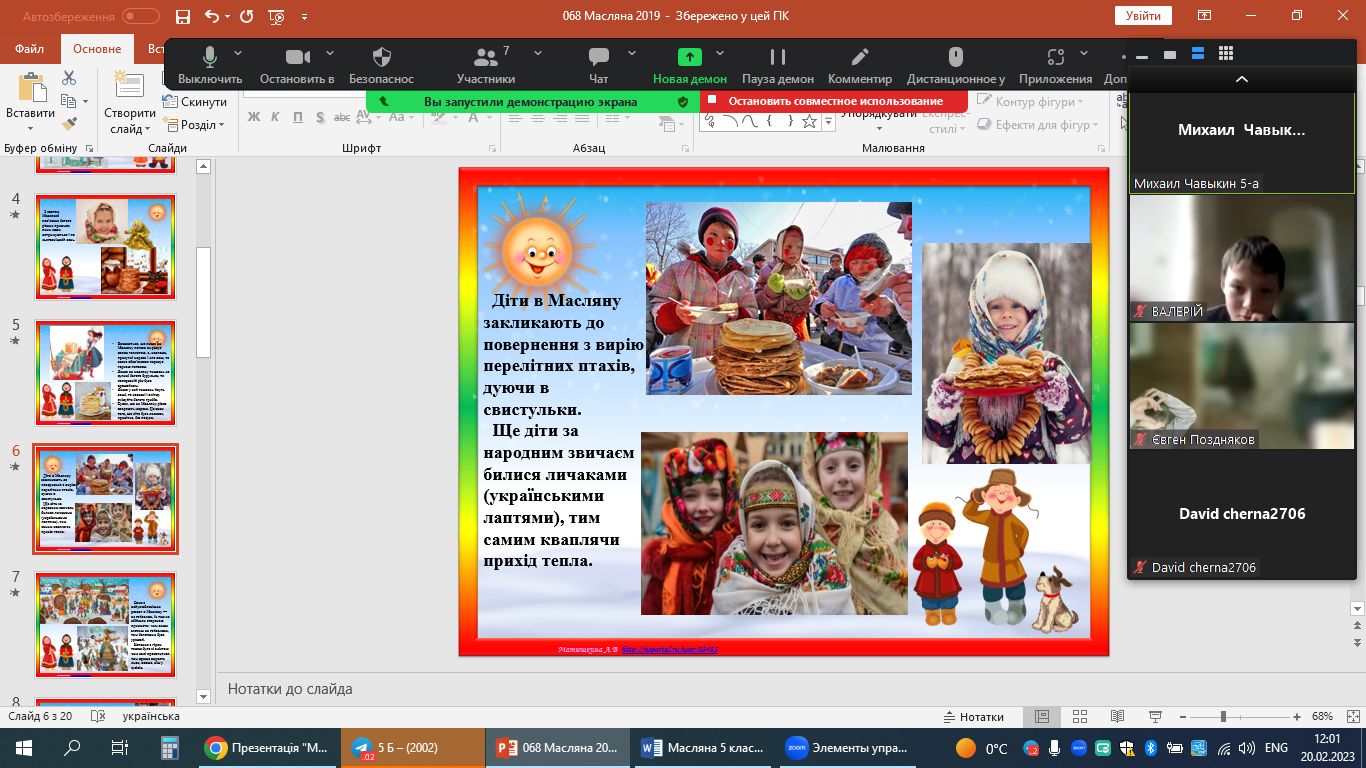The height and width of the screenshot is (768, 1366).
Task: Open undo history dropdown arrow
Action: tap(227, 17)
